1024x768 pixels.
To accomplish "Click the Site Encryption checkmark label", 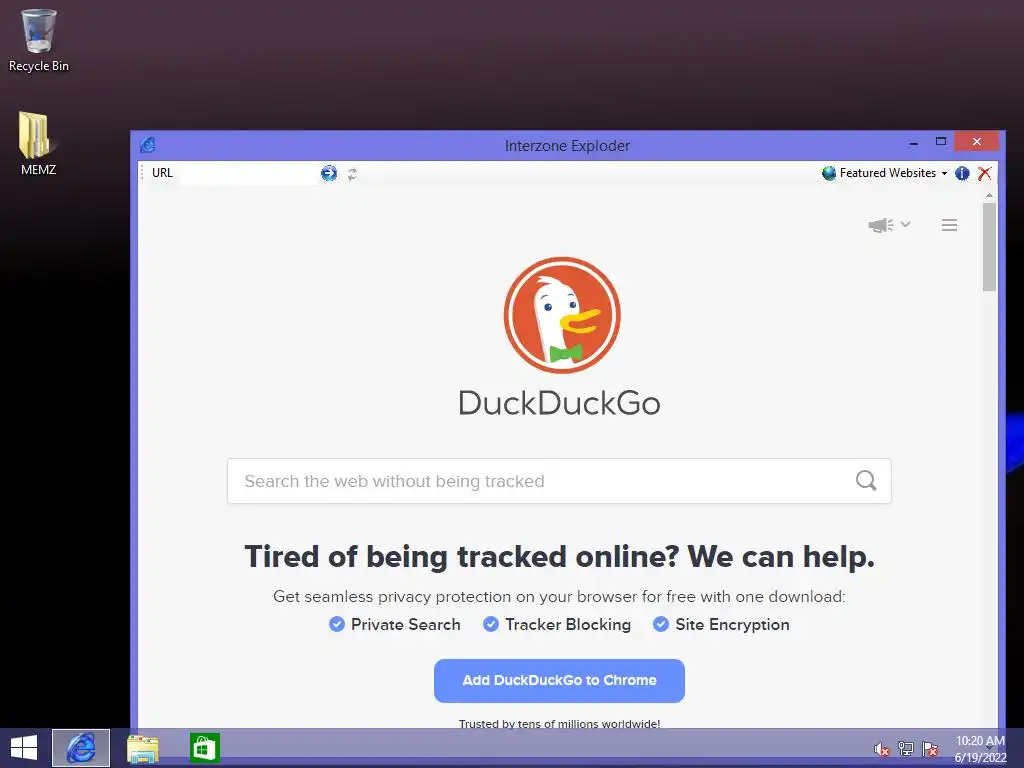I will 721,624.
